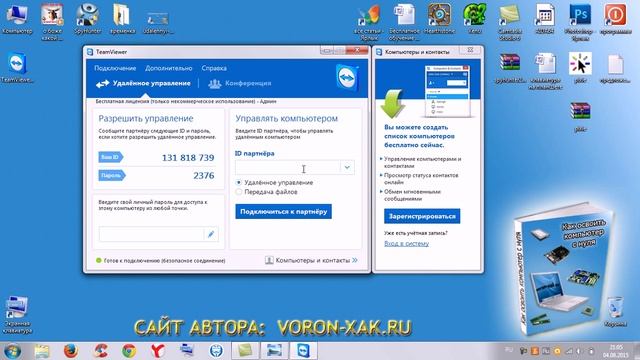Open the TeamViewer desktop shortcut
The width and height of the screenshot is (640, 360).
[x=17, y=67]
